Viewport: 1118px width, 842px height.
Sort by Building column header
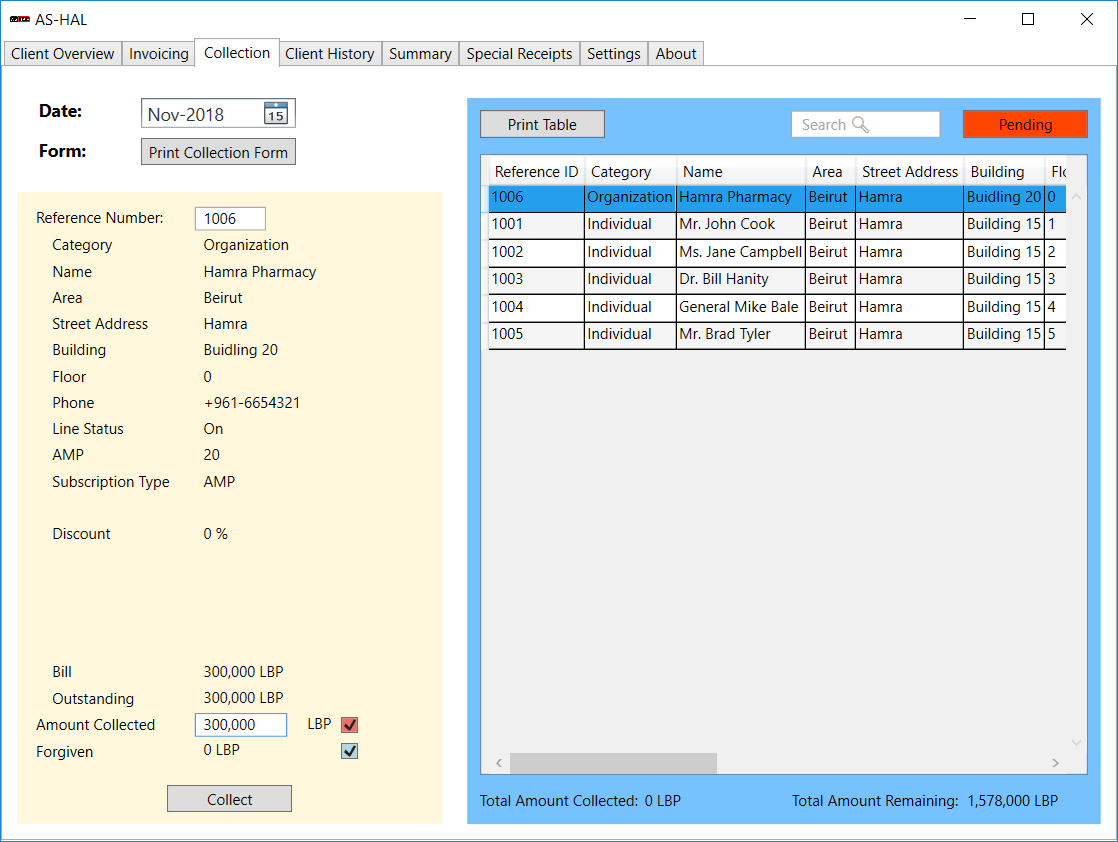click(x=1004, y=172)
